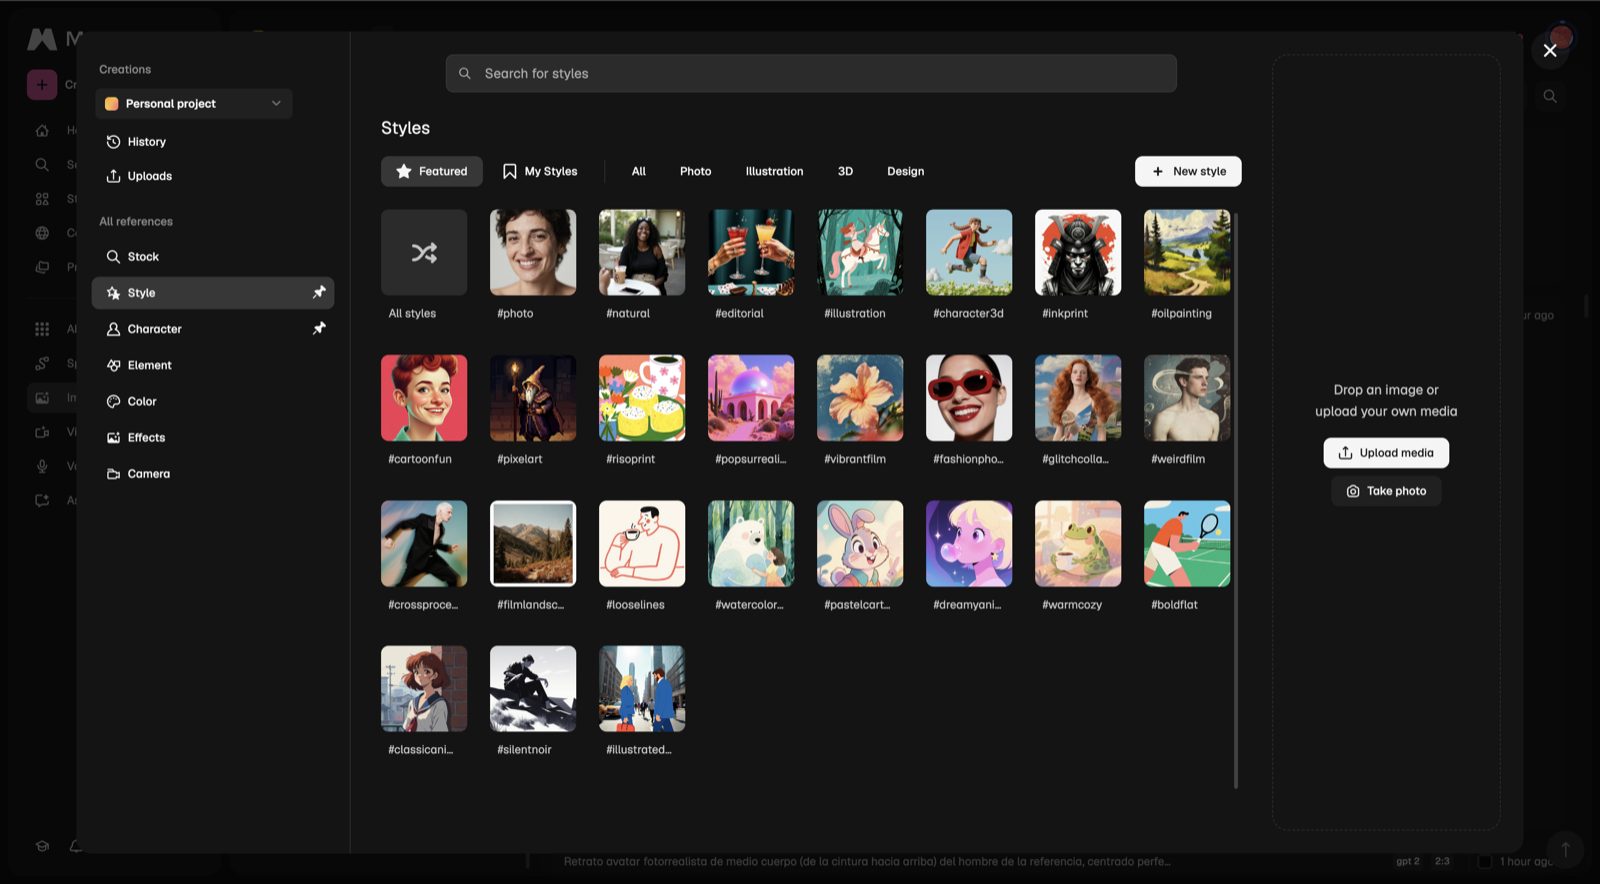Switch to the Featured tab
The image size is (1600, 884).
tap(432, 171)
